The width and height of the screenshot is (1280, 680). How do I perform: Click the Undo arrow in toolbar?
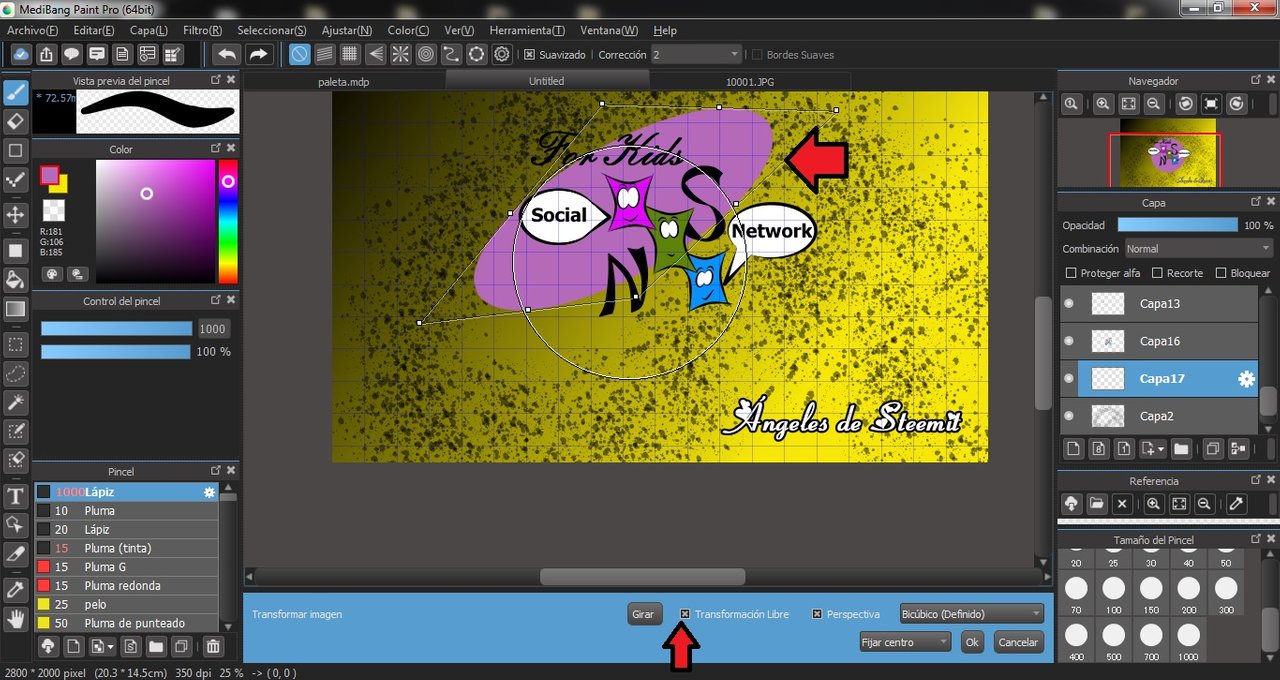pos(227,54)
